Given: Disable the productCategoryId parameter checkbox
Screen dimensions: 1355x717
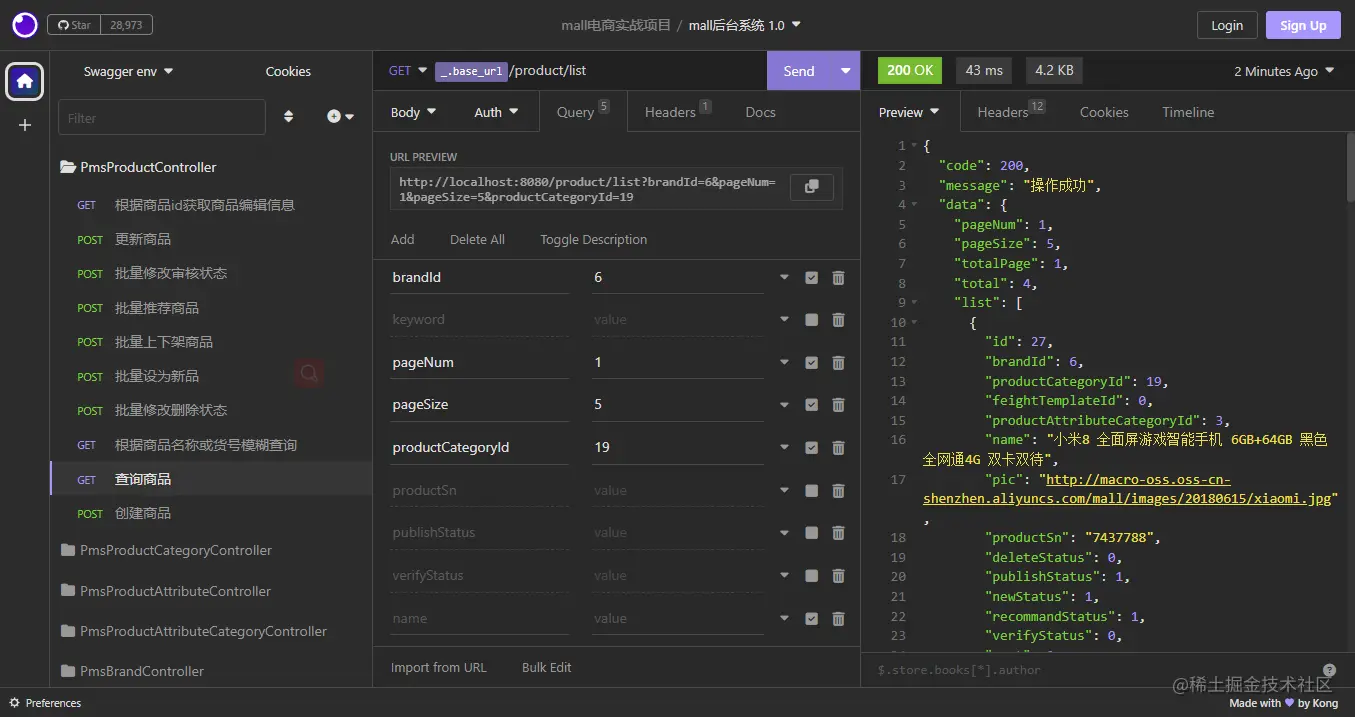Looking at the screenshot, I should coord(811,448).
